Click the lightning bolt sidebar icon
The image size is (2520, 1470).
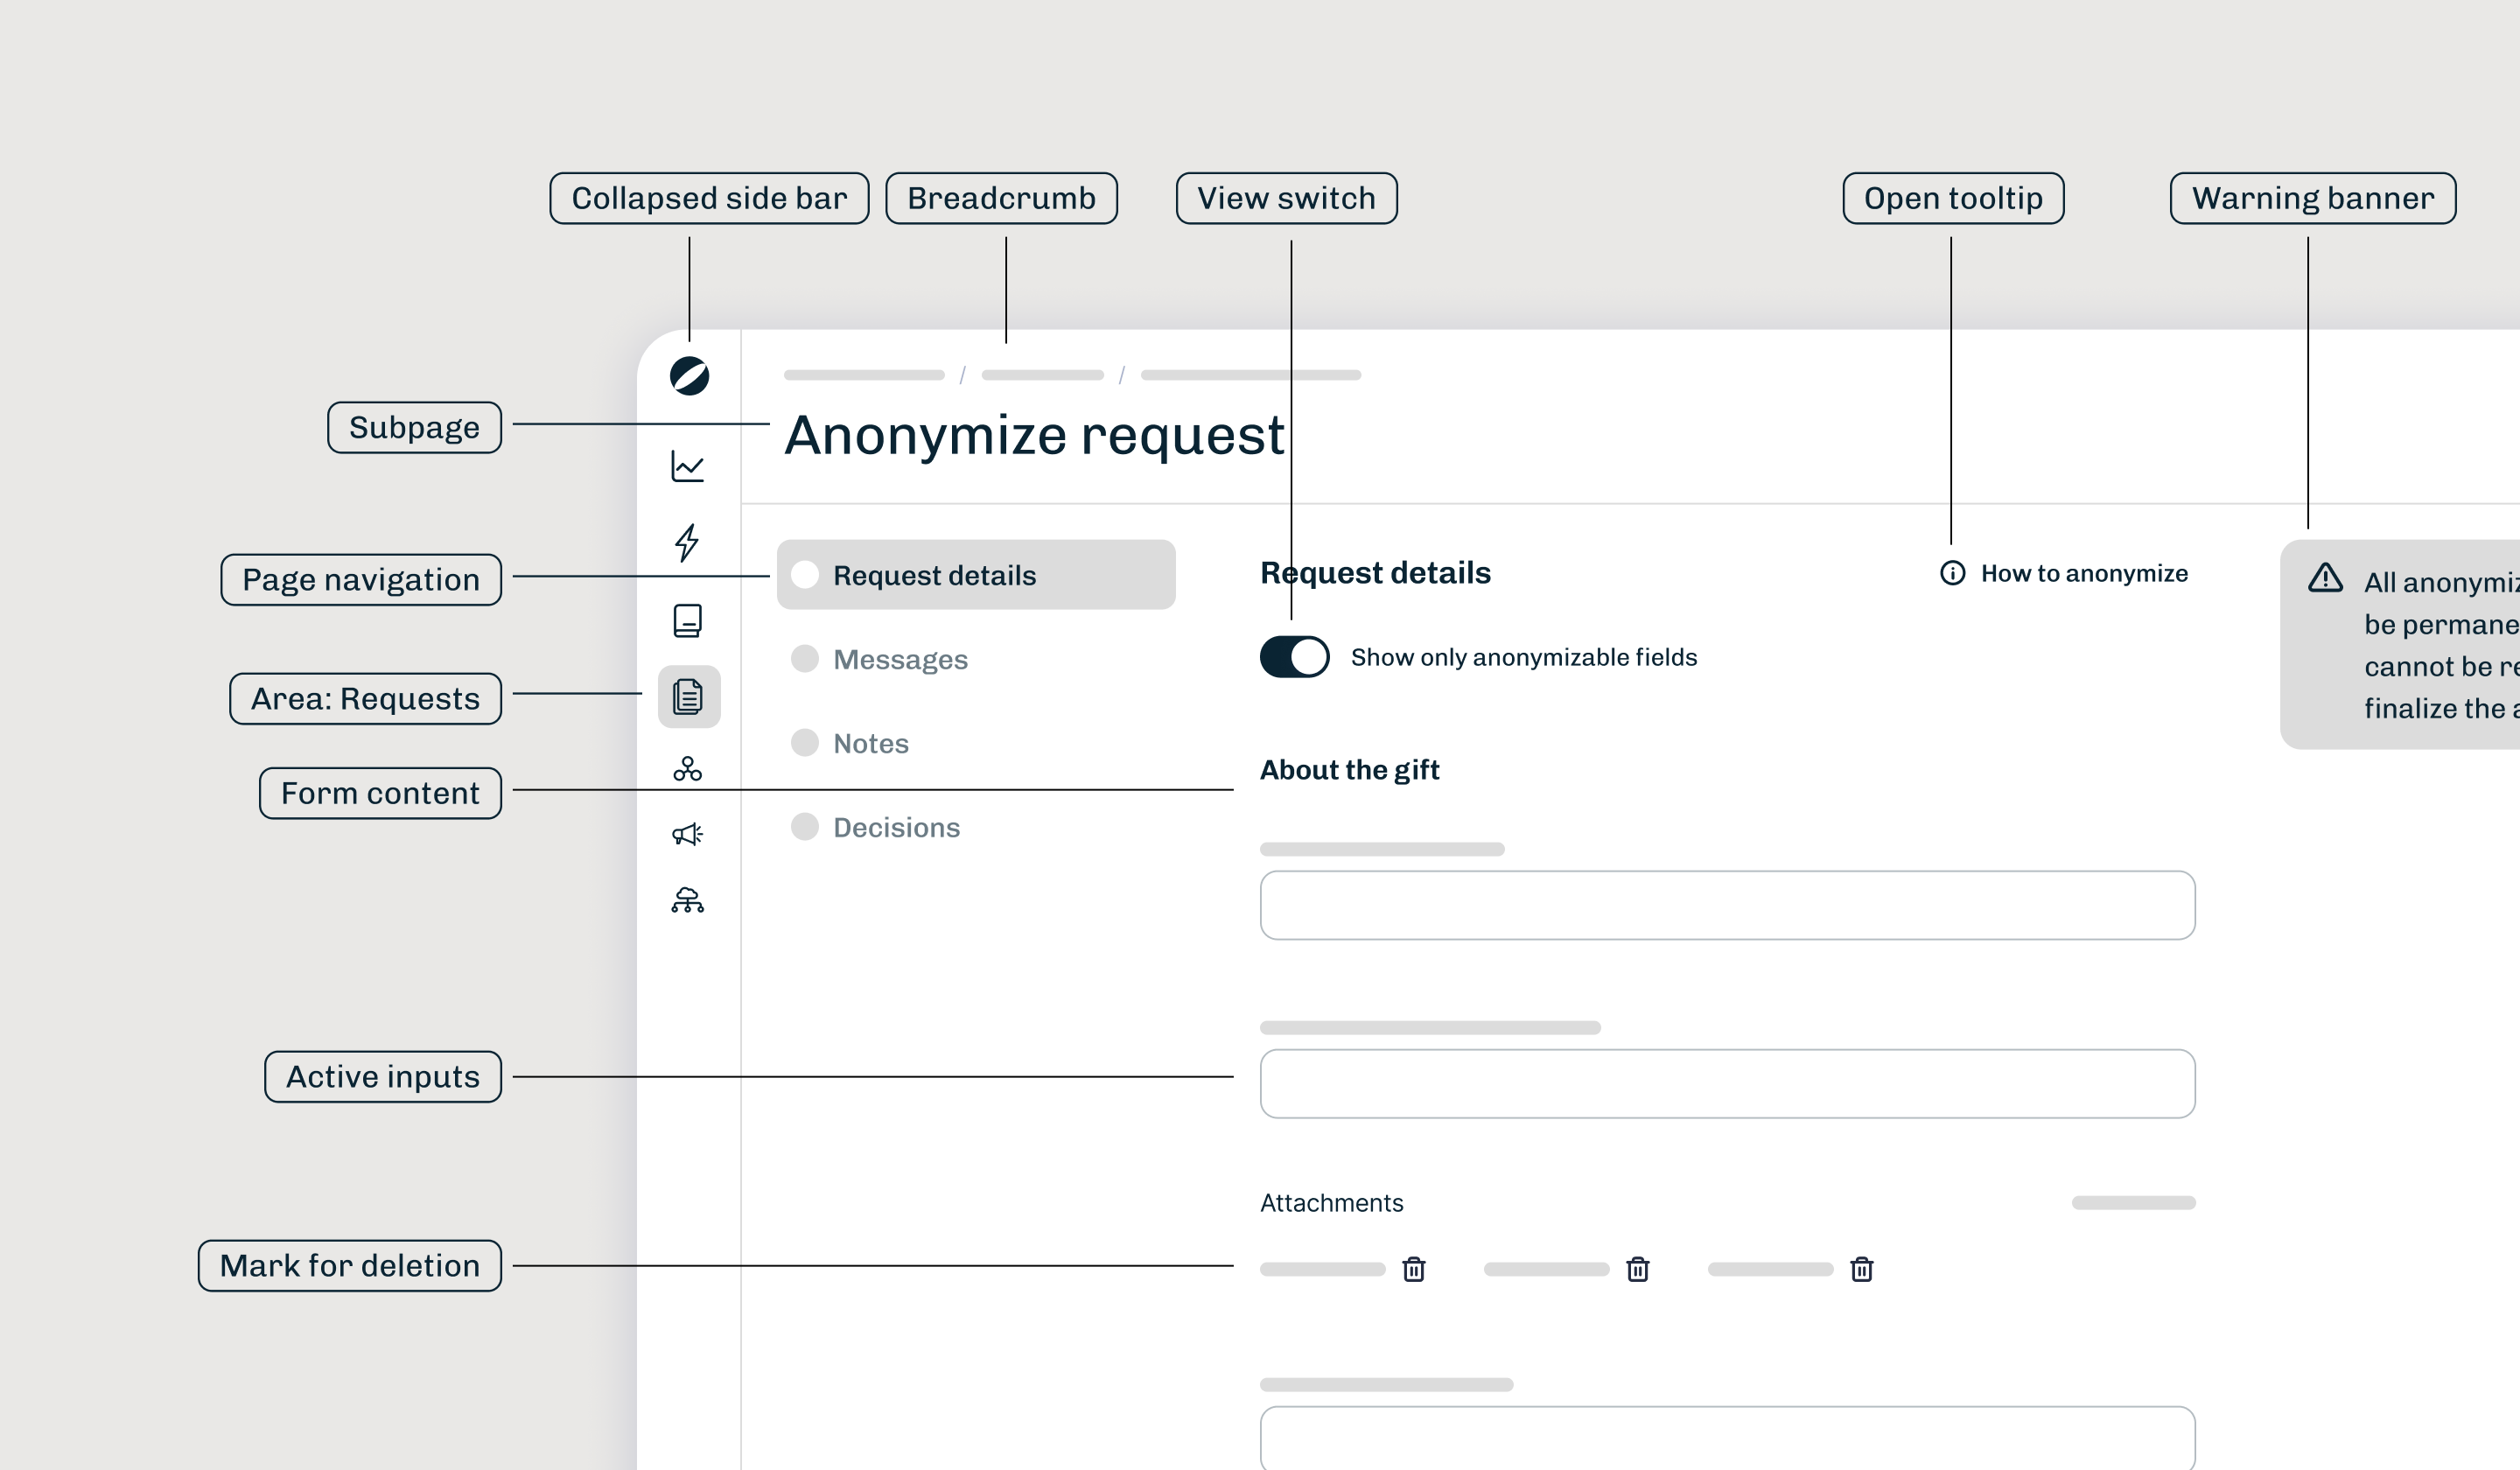[687, 542]
